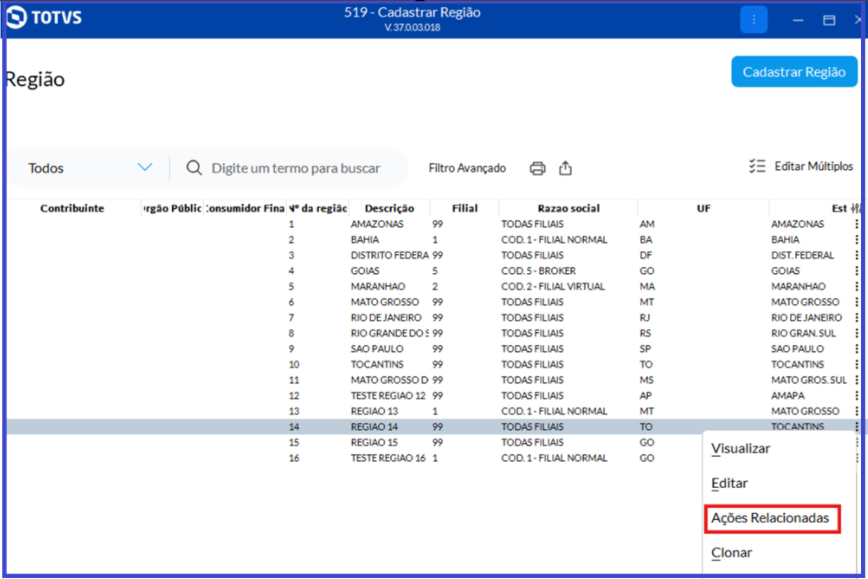This screenshot has height=579, width=868.
Task: Click the RJ cell in UF column
Action: pyautogui.click(x=645, y=317)
